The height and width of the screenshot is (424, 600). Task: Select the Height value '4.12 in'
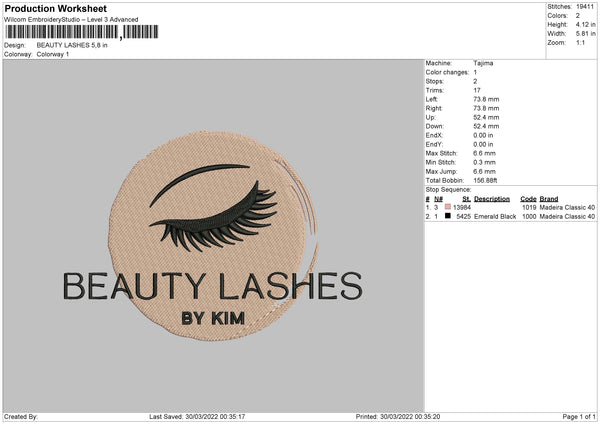pyautogui.click(x=585, y=24)
